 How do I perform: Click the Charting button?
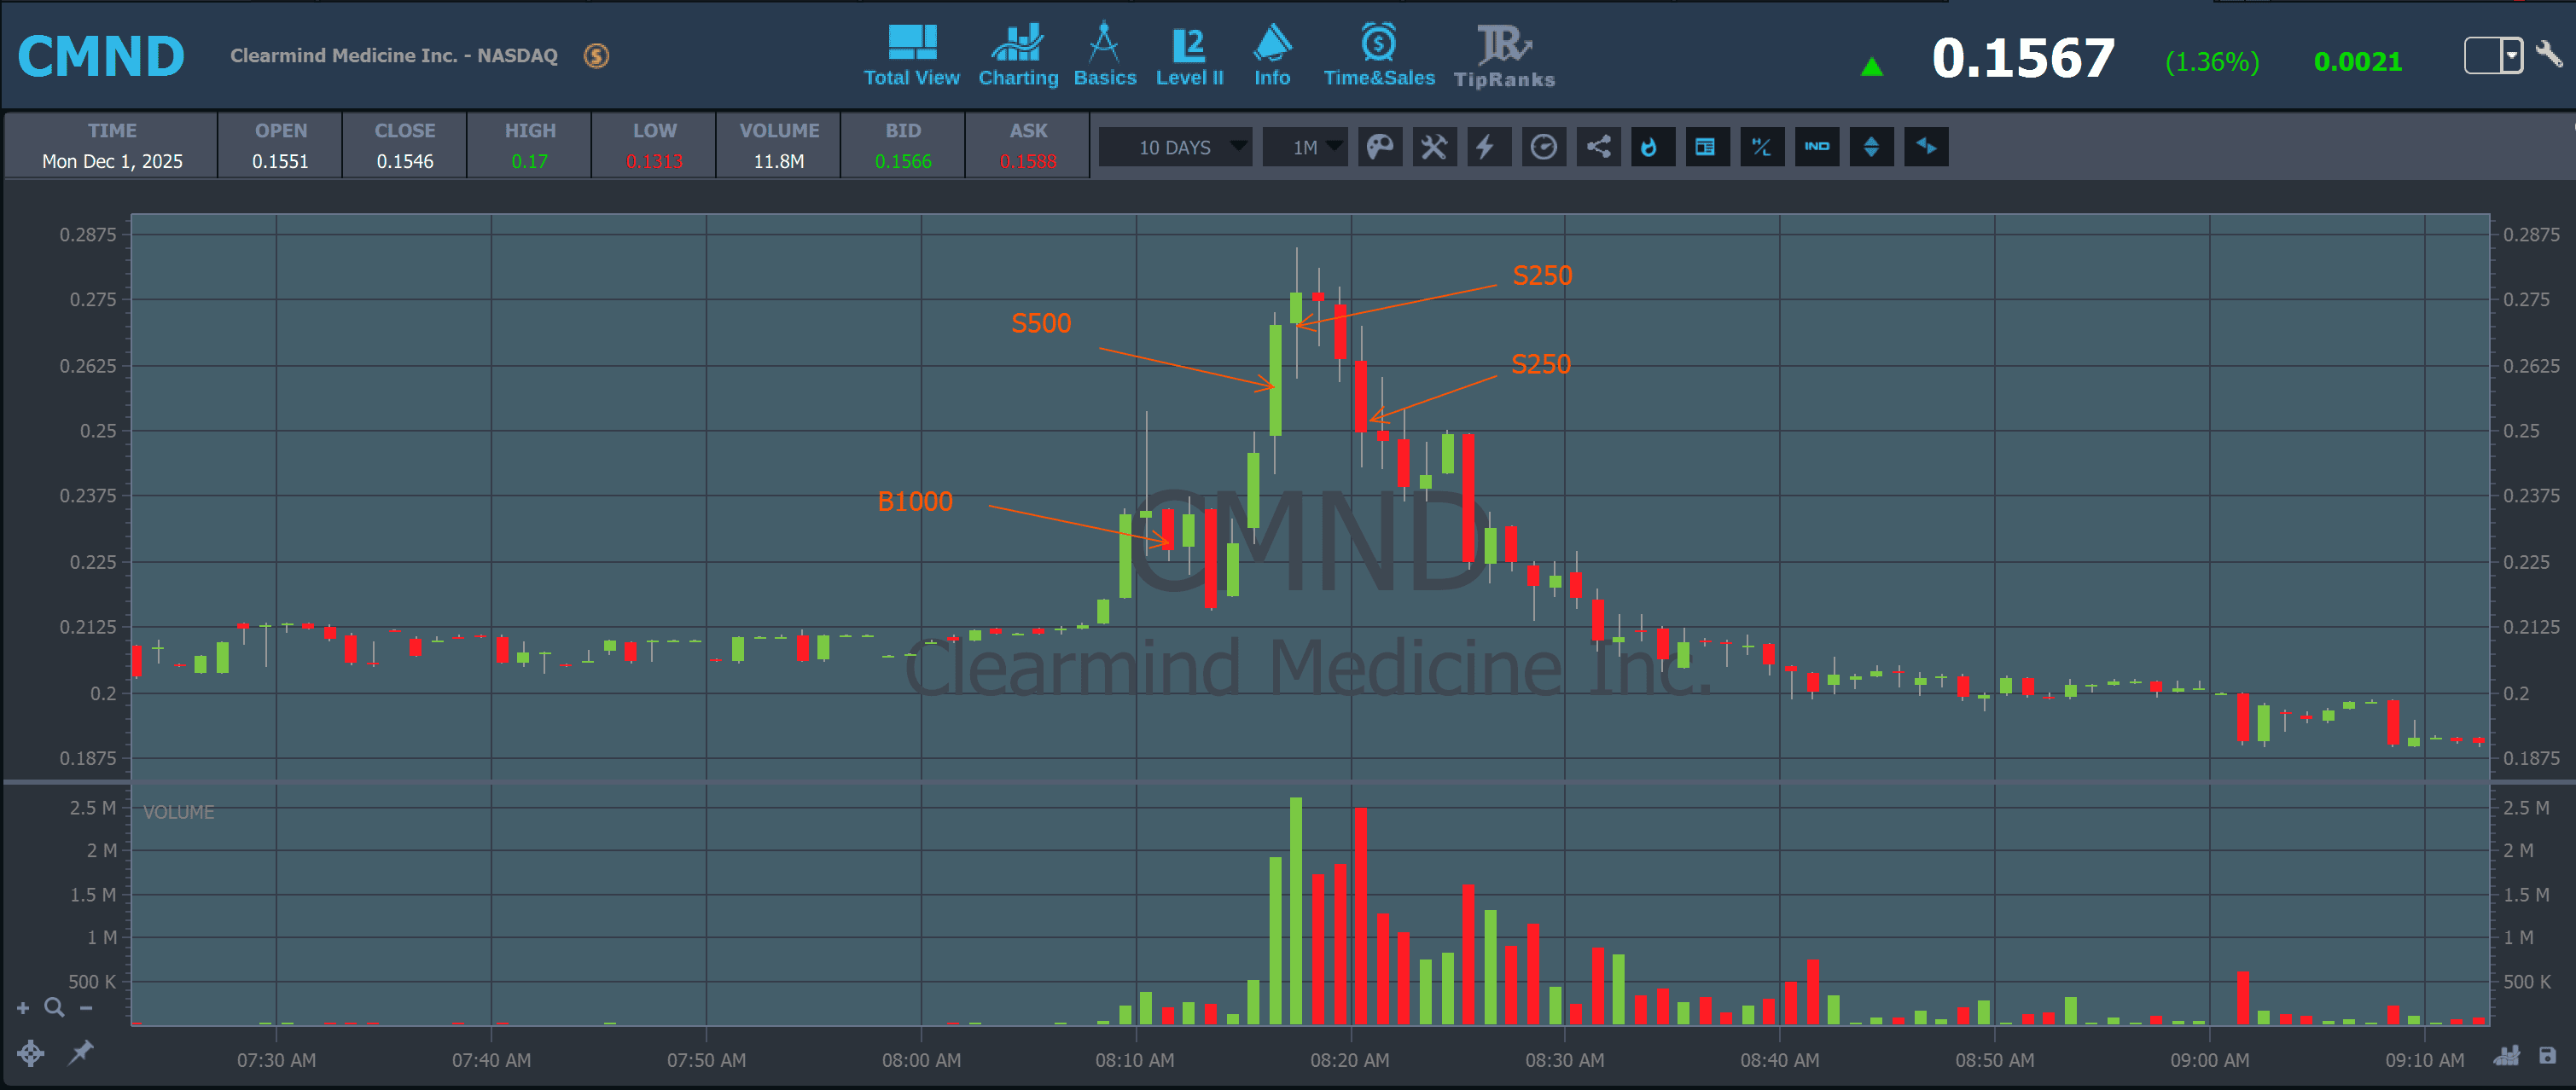(1017, 57)
